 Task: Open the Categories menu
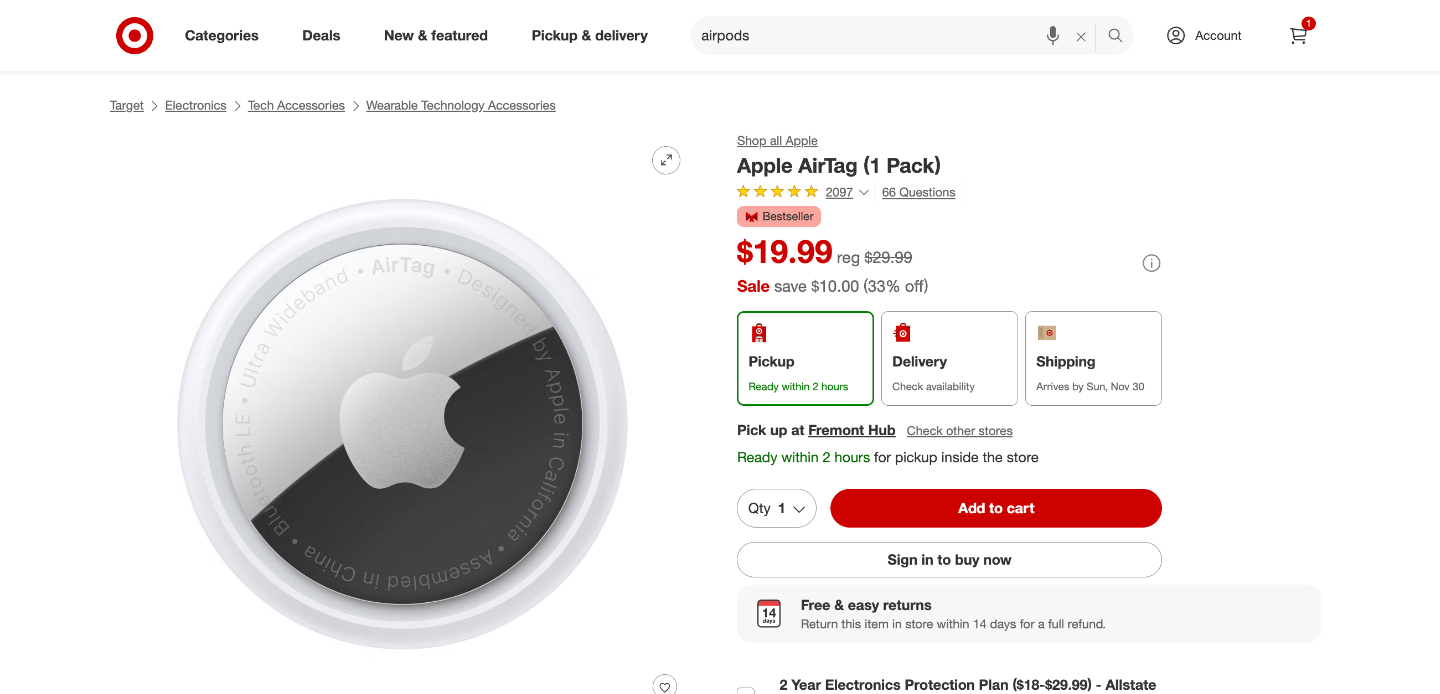coord(222,36)
